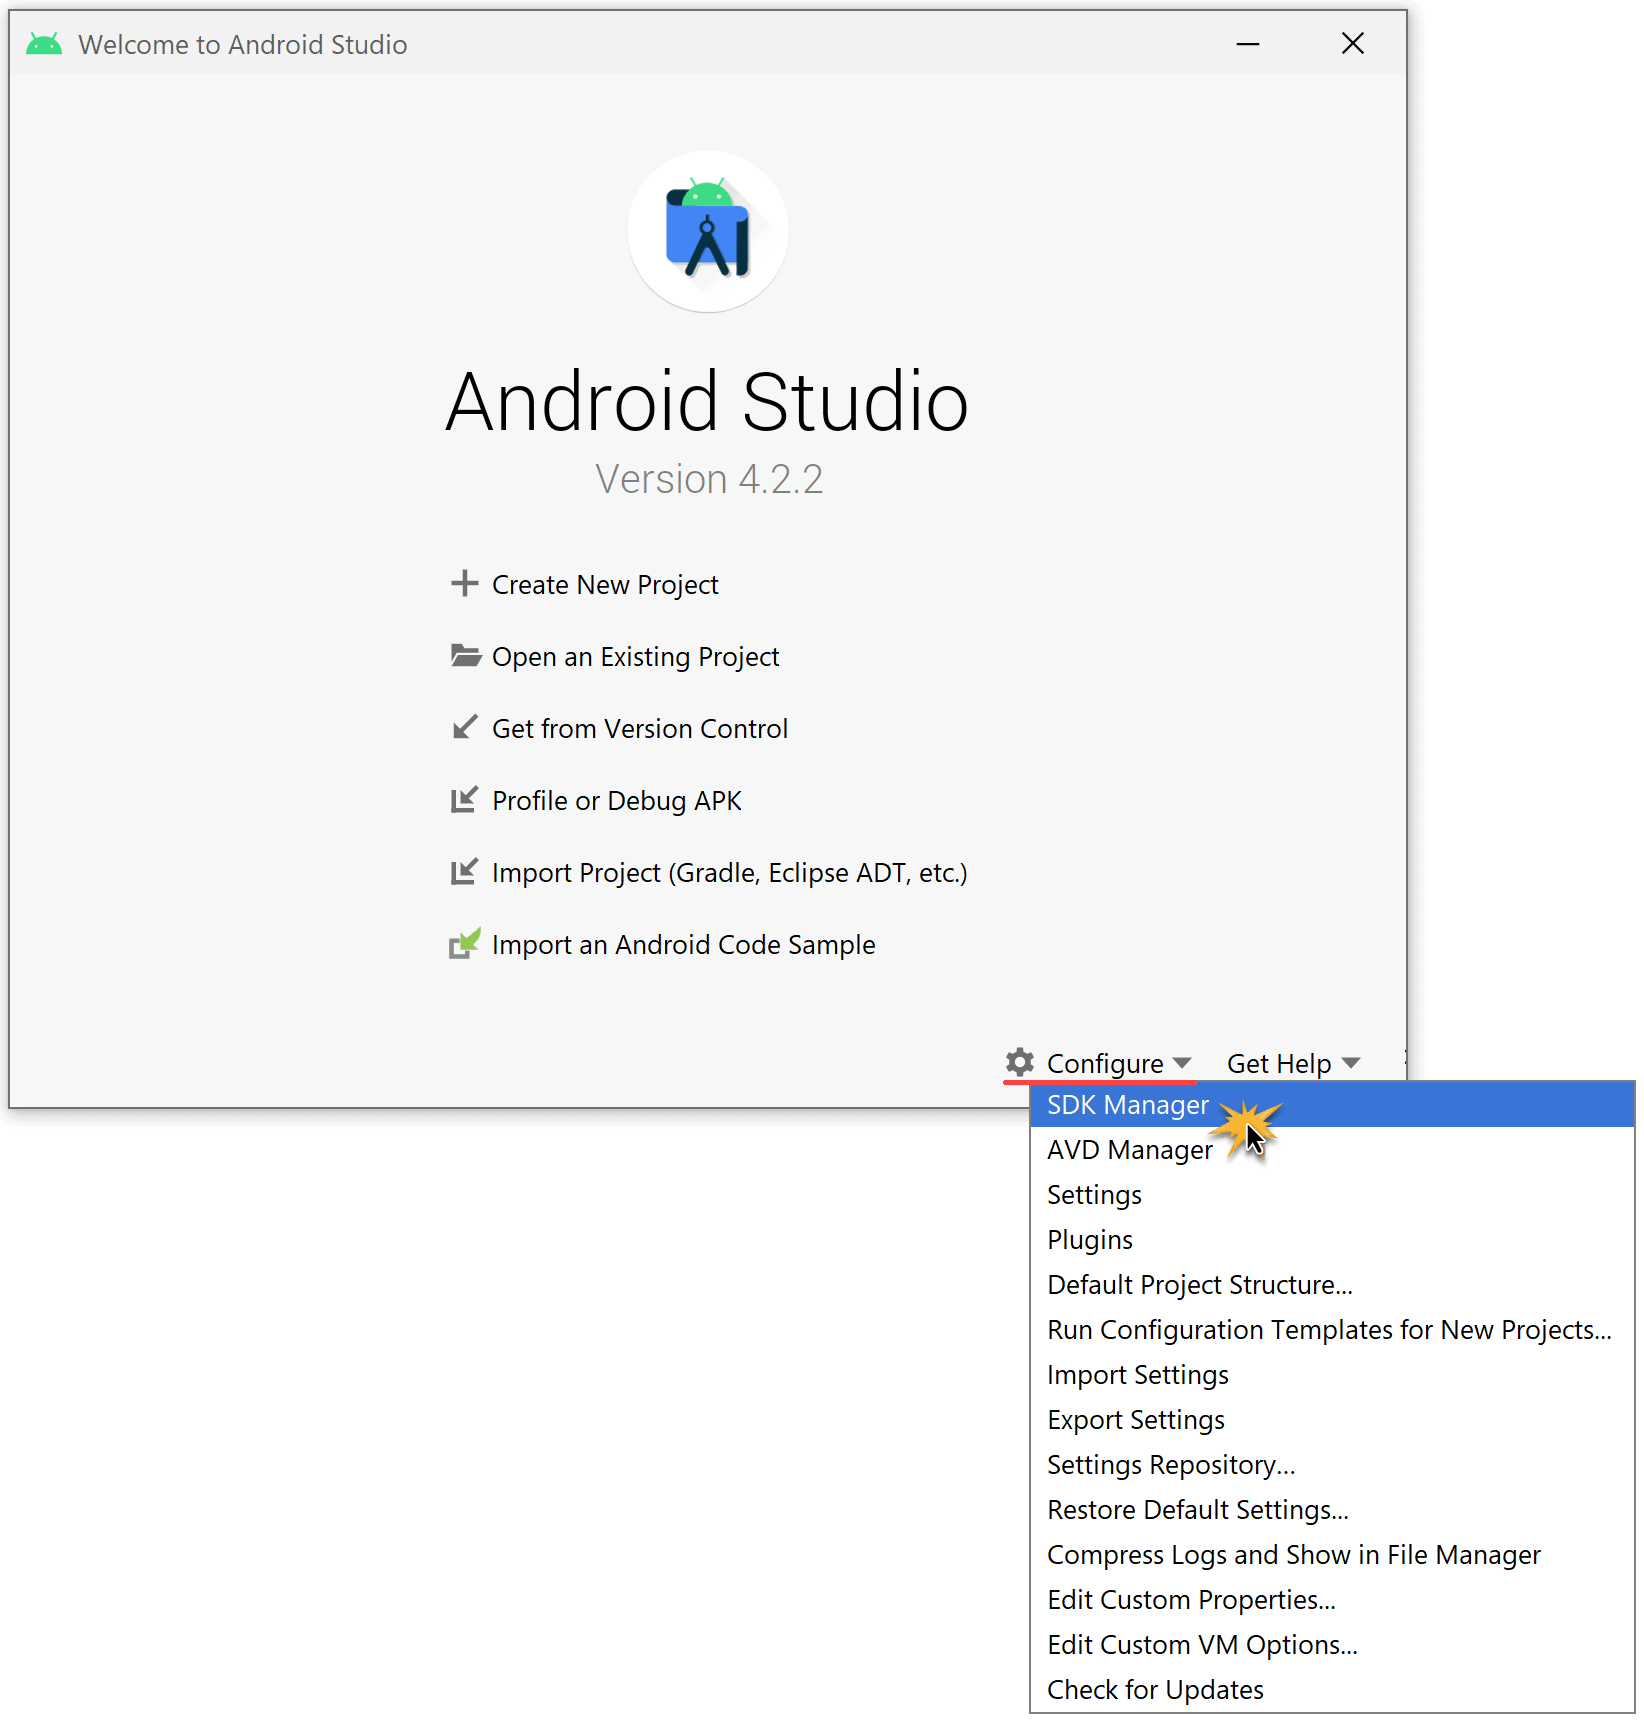Click the Create New Project link
This screenshot has width=1644, height=1722.
coord(605,585)
